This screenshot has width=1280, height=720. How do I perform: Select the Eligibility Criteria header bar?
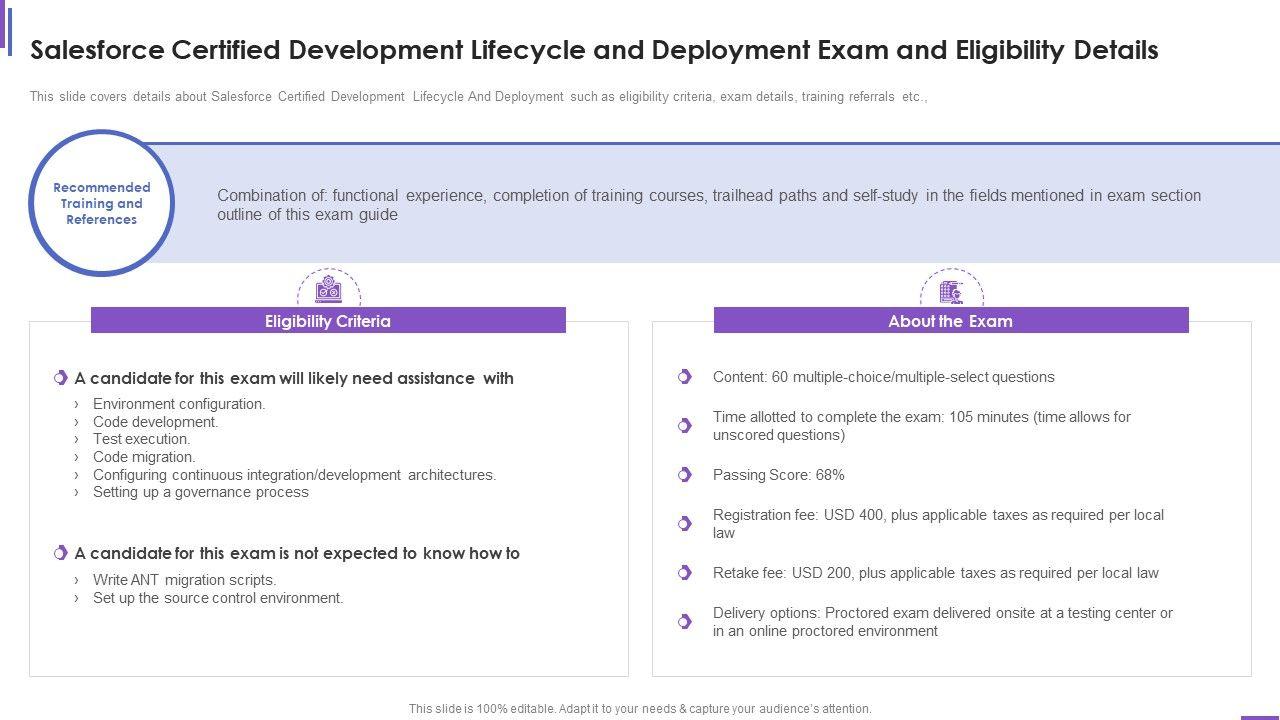328,321
